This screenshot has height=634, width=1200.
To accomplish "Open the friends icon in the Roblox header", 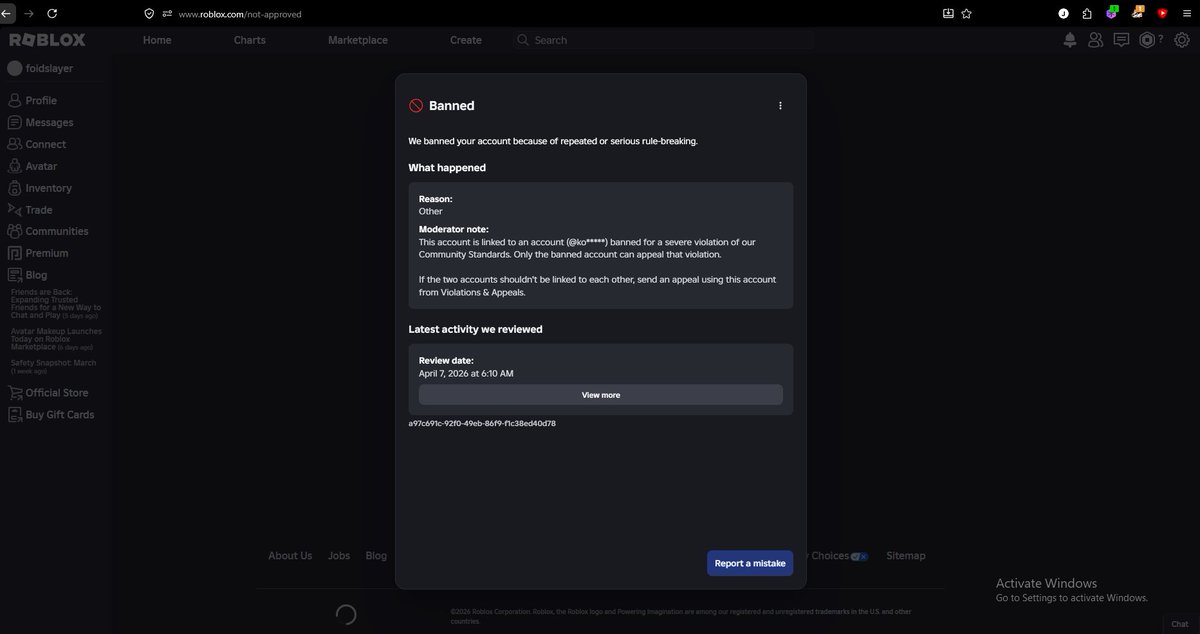I will [1095, 40].
